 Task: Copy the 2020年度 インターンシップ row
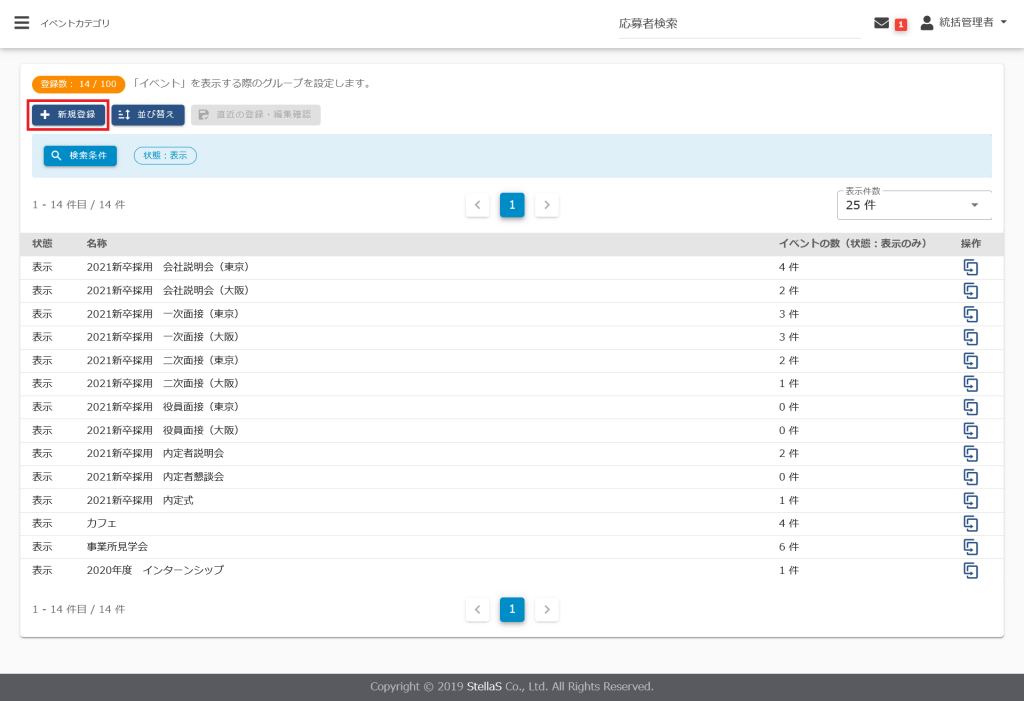click(x=969, y=570)
